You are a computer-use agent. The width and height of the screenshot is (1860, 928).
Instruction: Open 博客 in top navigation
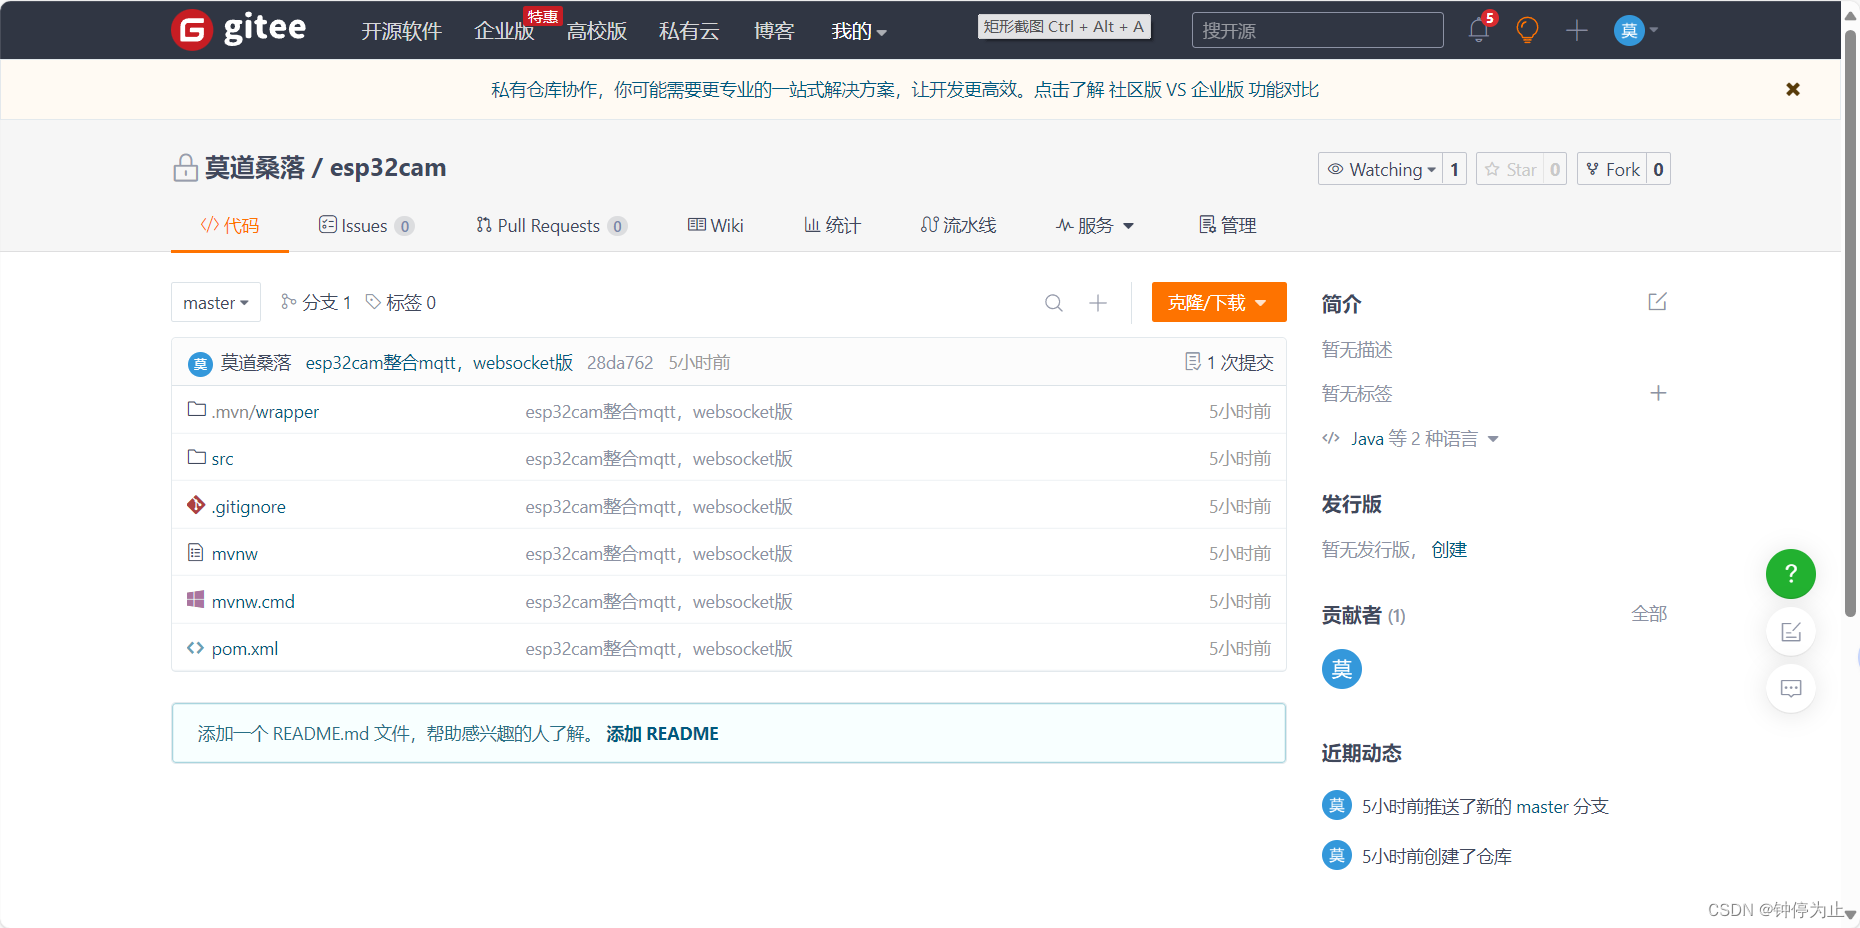pyautogui.click(x=774, y=31)
